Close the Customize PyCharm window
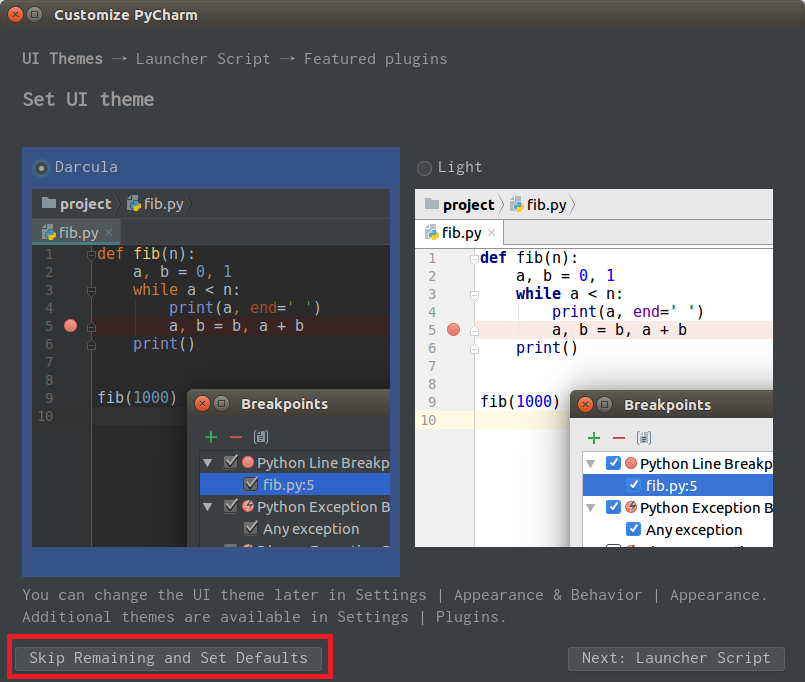The image size is (805, 682). tap(15, 14)
